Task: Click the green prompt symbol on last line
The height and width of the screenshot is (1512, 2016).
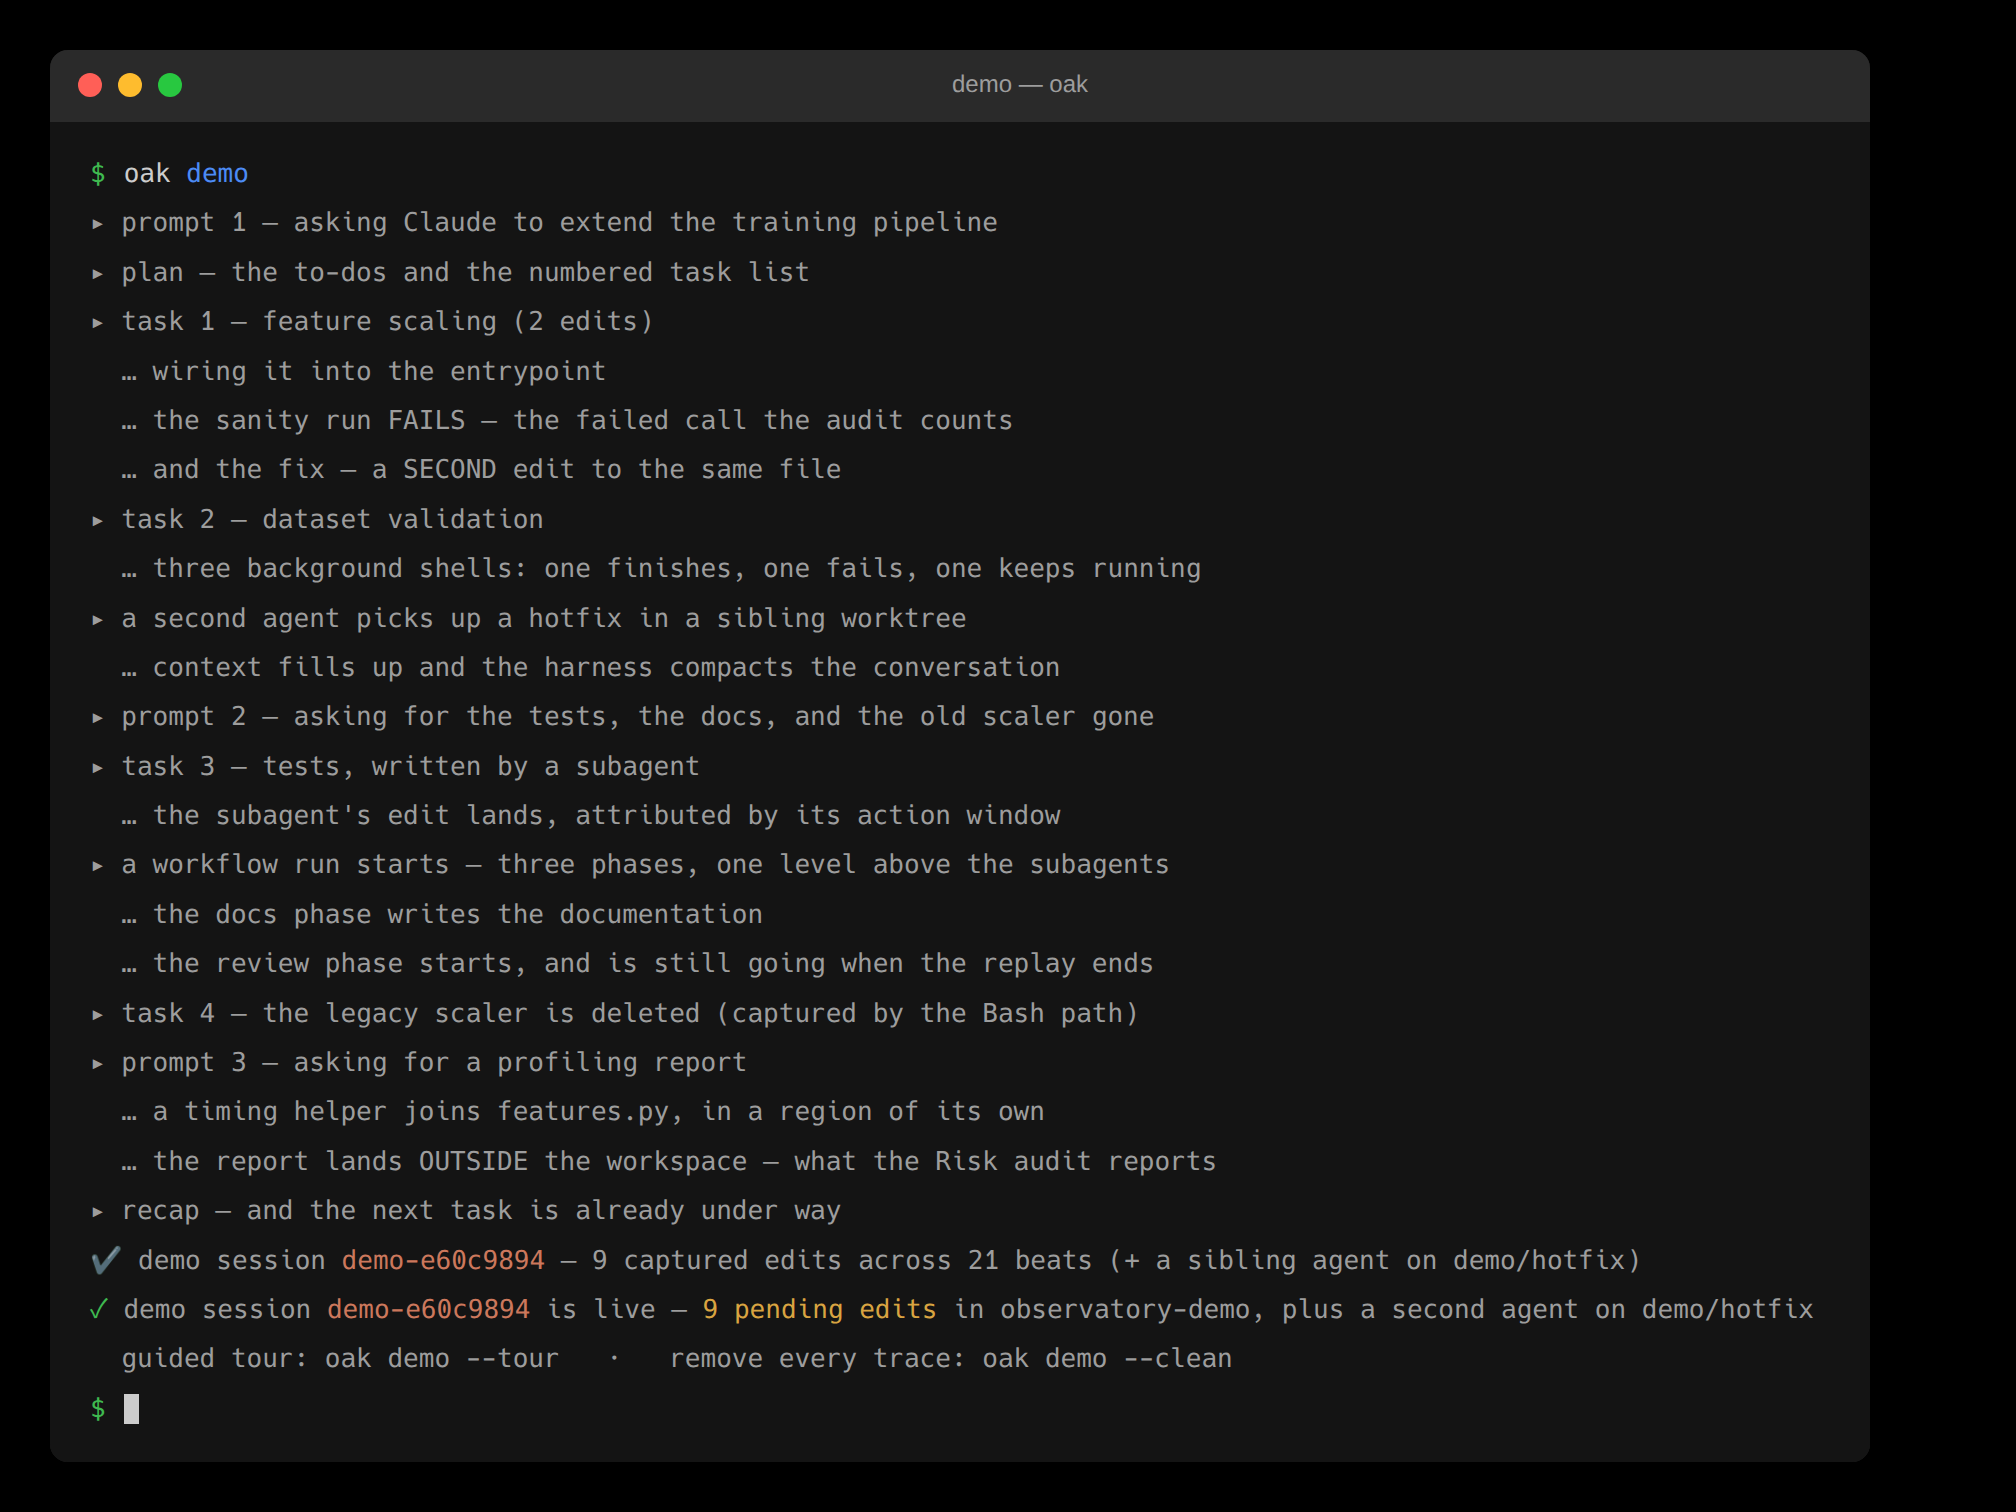Action: [98, 1409]
